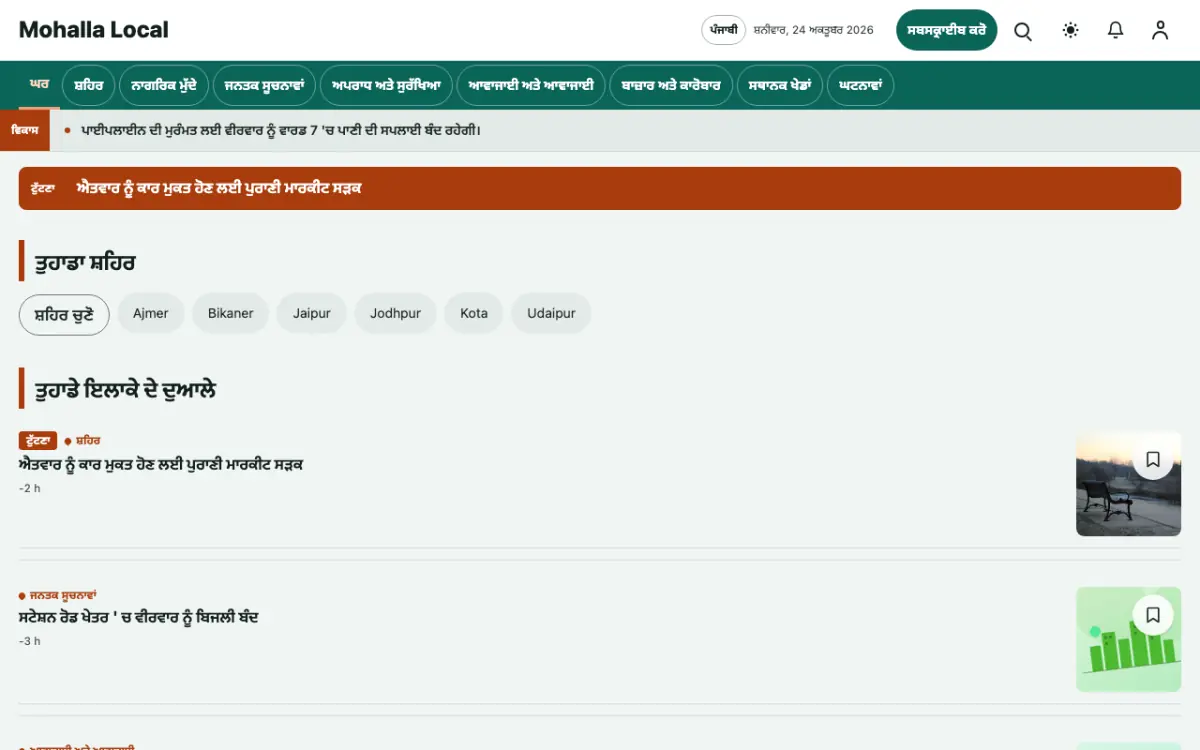Open the ਨਾਗਰਿਕ ਮੁੱਦੇ navigation tab

coord(164,86)
